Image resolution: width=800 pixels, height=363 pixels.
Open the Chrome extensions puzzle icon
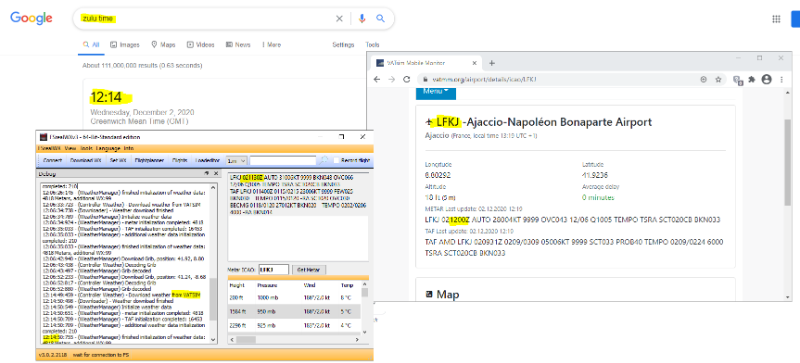point(752,80)
